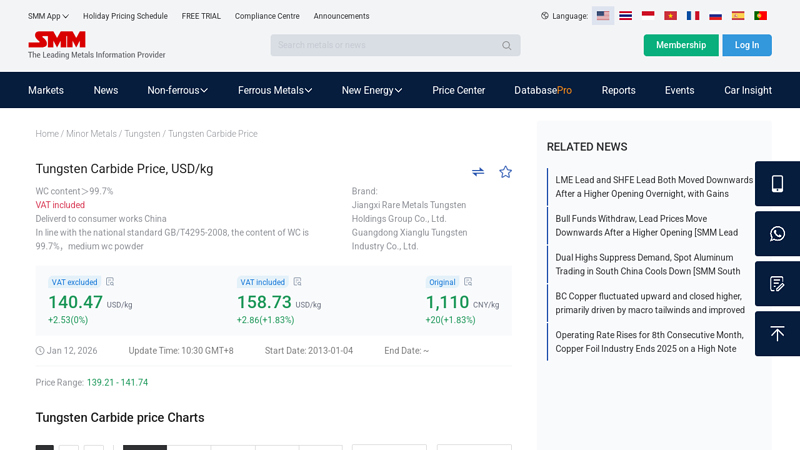Click the green Membership button
Image resolution: width=800 pixels, height=450 pixels.
pyautogui.click(x=680, y=45)
